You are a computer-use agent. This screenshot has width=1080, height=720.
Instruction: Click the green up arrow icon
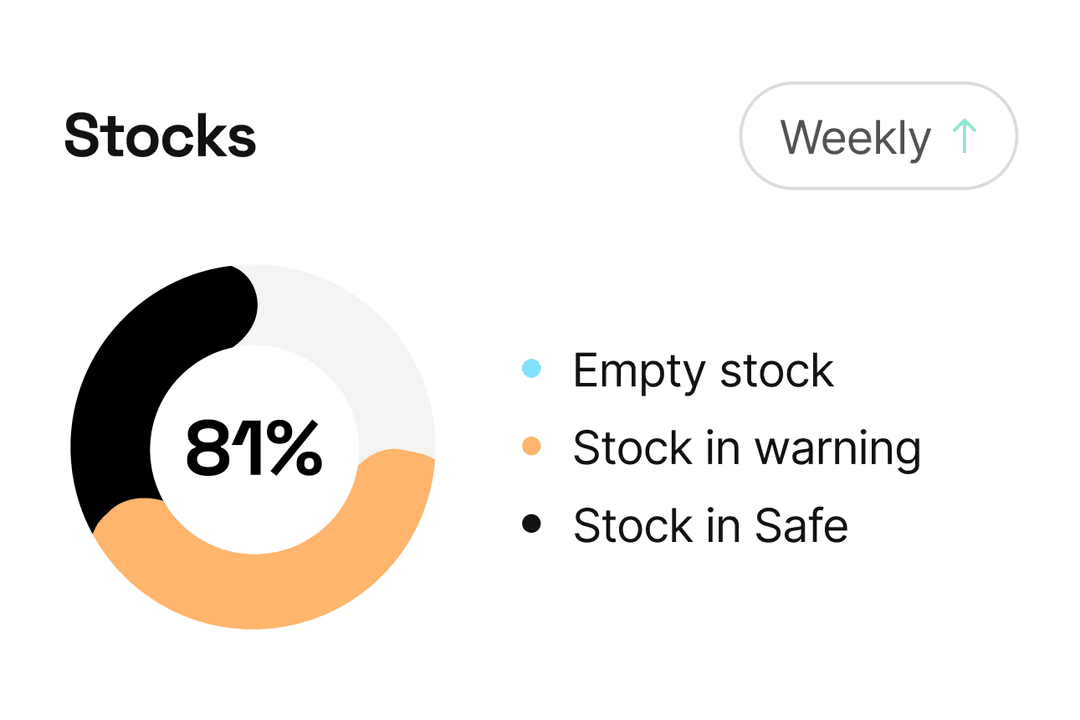pos(964,136)
